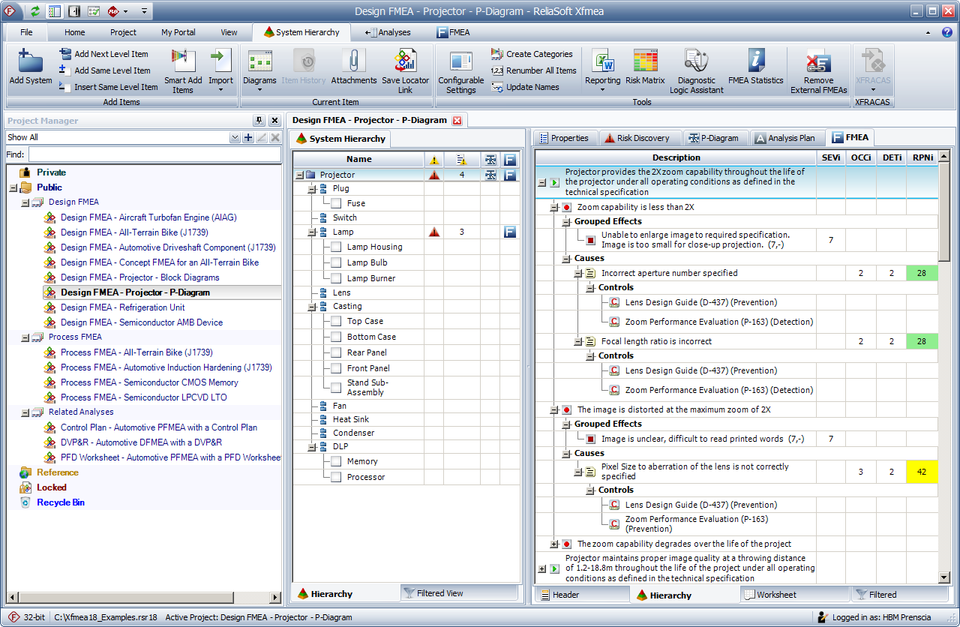Open the Diagrams tool
The width and height of the screenshot is (960, 627).
[x=260, y=69]
